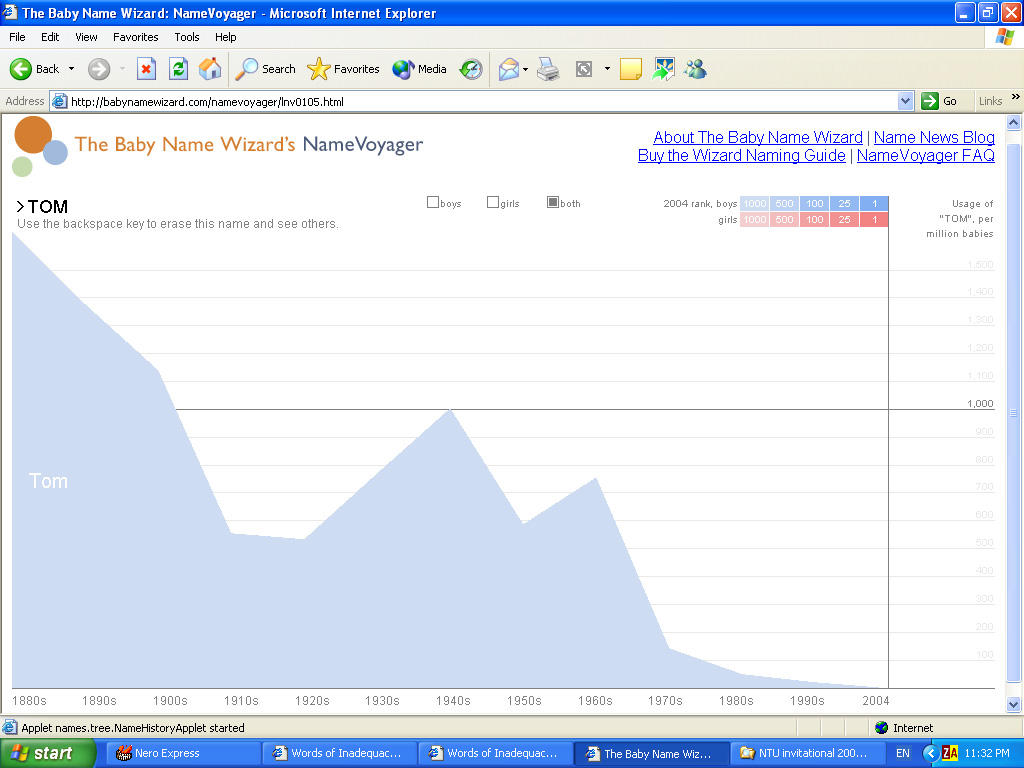Open the History icon
The image size is (1024, 768).
coord(471,69)
